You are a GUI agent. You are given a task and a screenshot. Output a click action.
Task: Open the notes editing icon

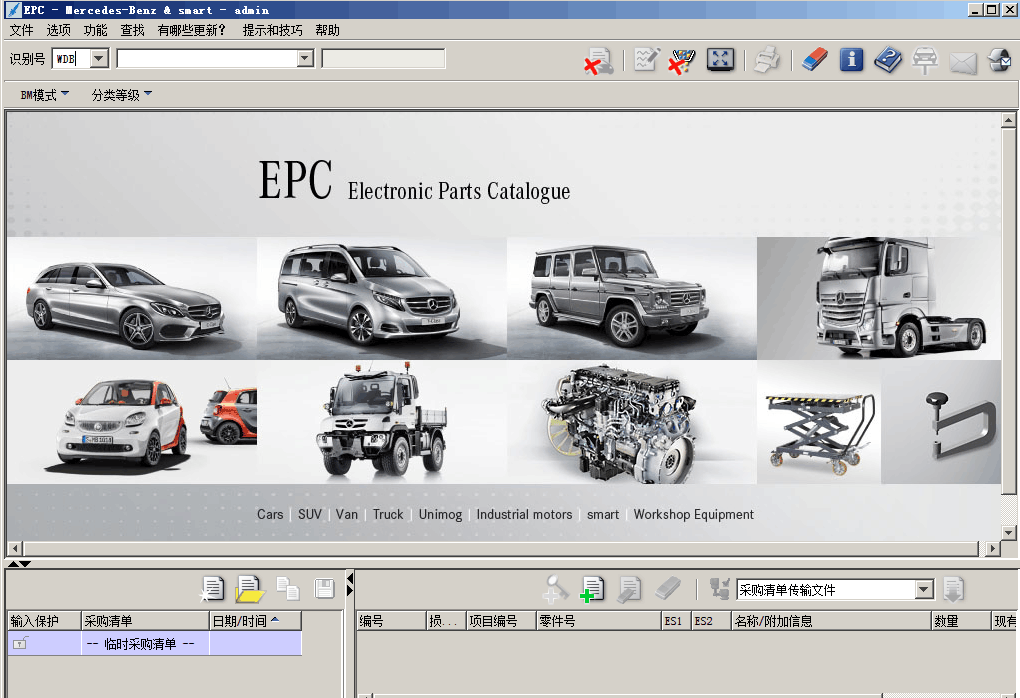647,60
